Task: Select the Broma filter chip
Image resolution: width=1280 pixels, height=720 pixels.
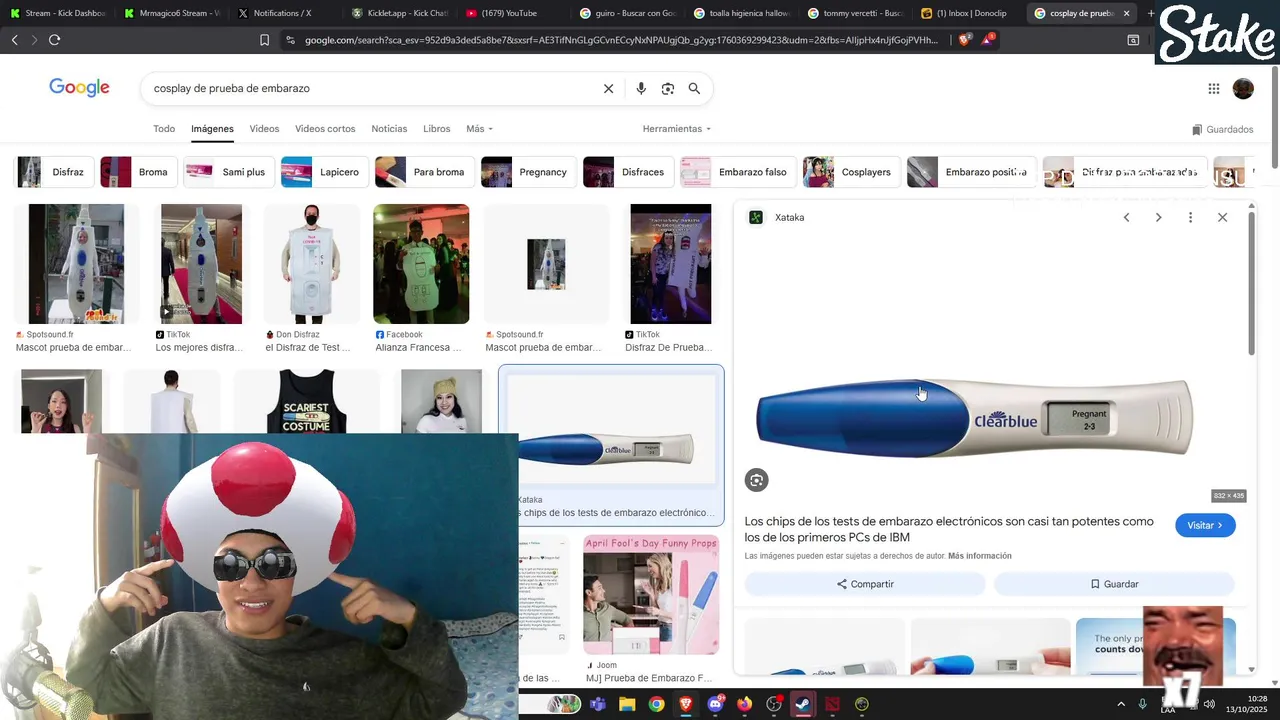Action: [x=139, y=172]
